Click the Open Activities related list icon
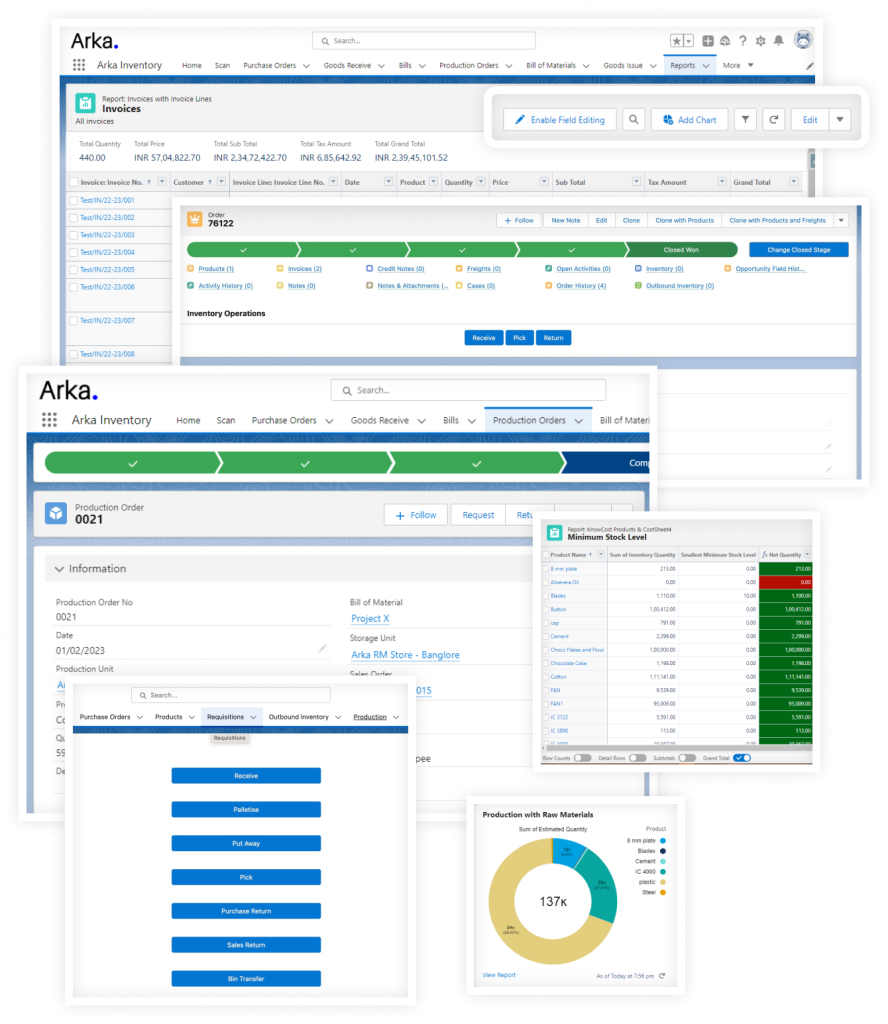The image size is (888, 1024). click(548, 268)
